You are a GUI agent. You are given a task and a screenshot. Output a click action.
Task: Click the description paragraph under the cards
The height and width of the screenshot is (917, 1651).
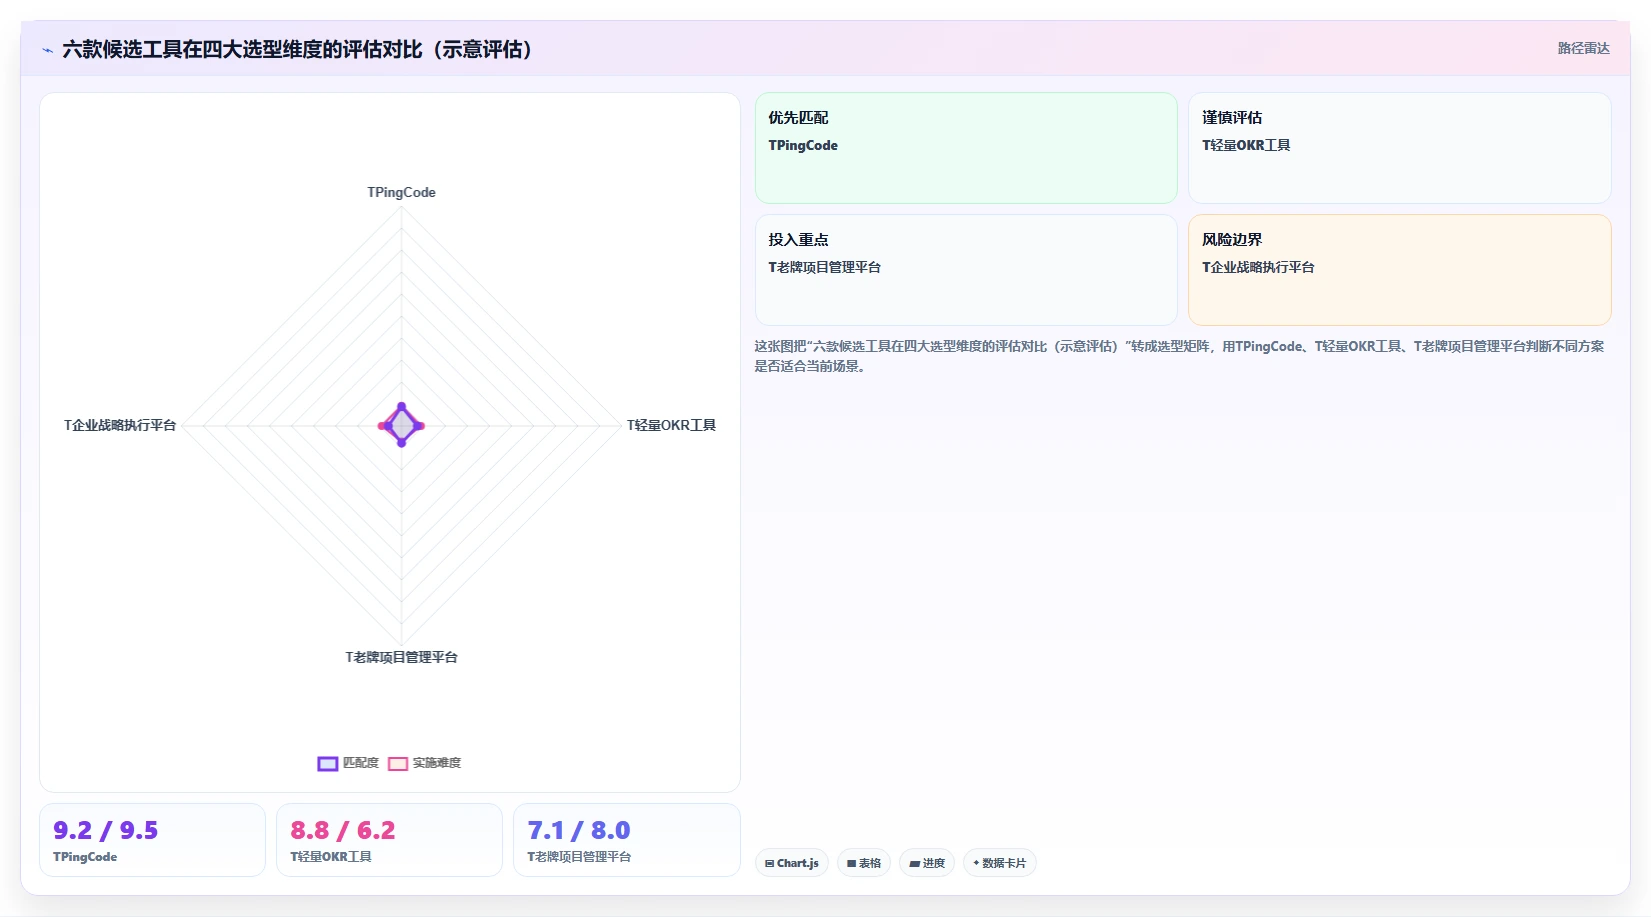1179,356
